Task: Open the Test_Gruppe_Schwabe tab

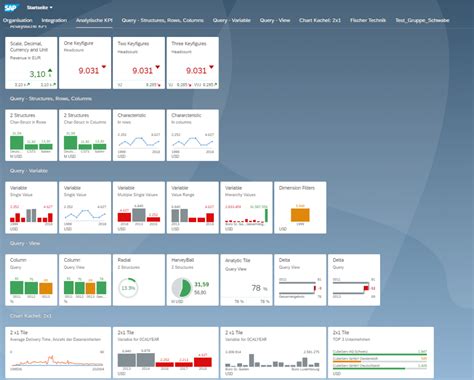Action: (x=422, y=20)
